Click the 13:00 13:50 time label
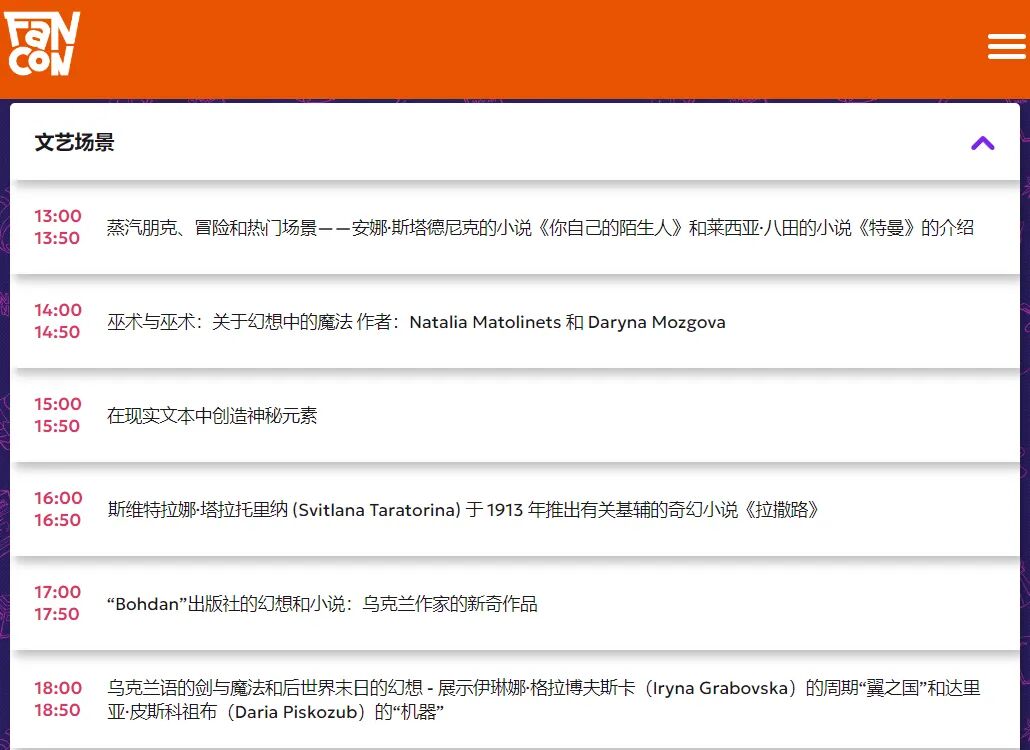 point(58,227)
